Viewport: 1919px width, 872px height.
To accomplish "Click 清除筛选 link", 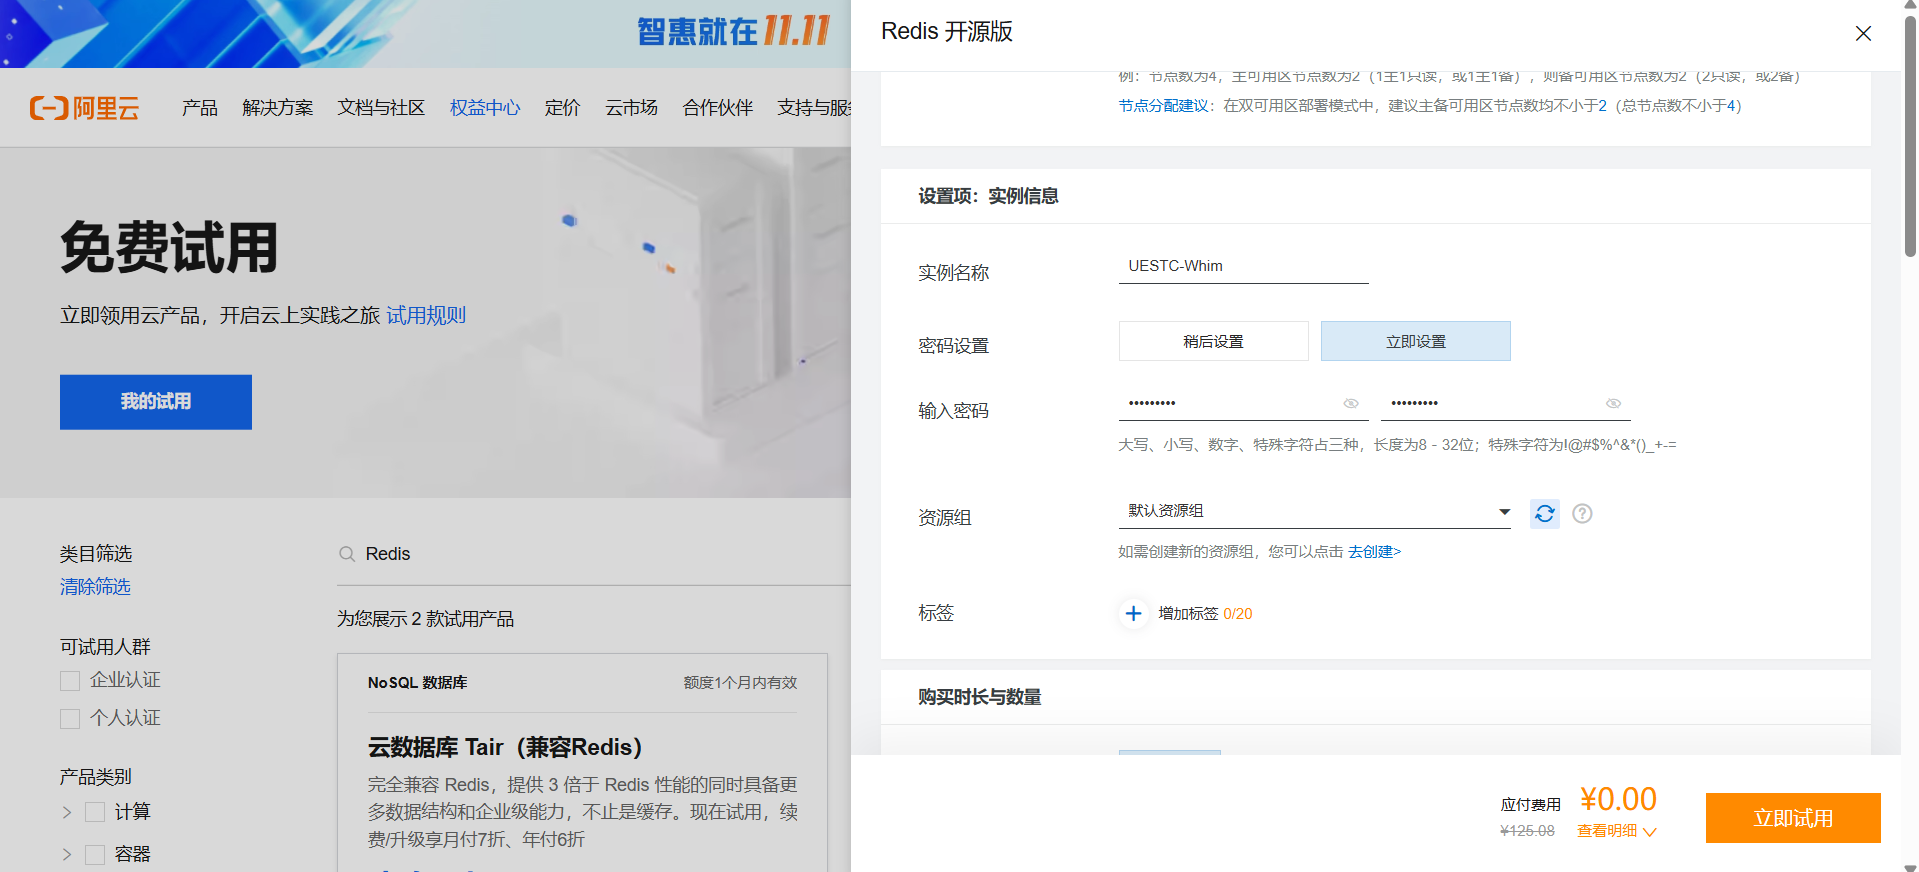I will (x=95, y=587).
